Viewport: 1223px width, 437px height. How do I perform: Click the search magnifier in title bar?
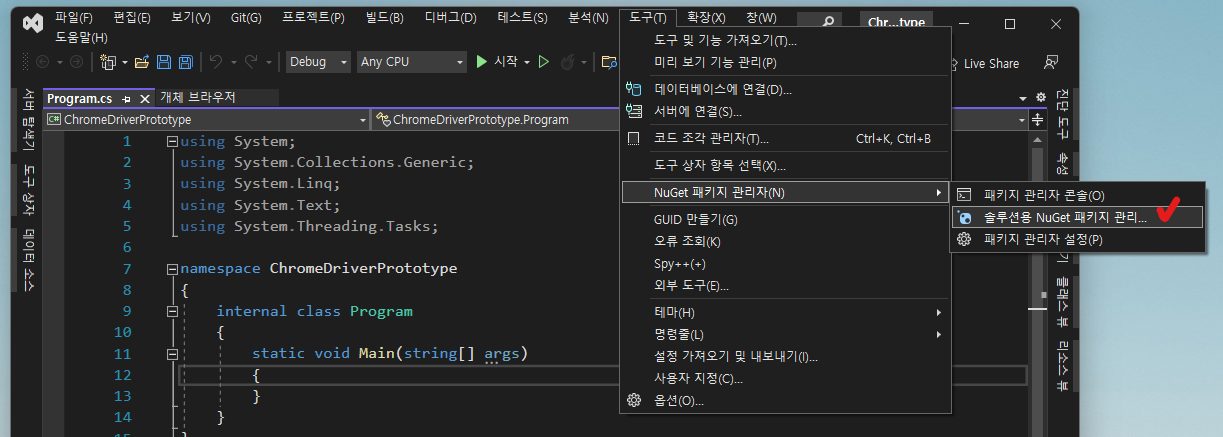(827, 22)
